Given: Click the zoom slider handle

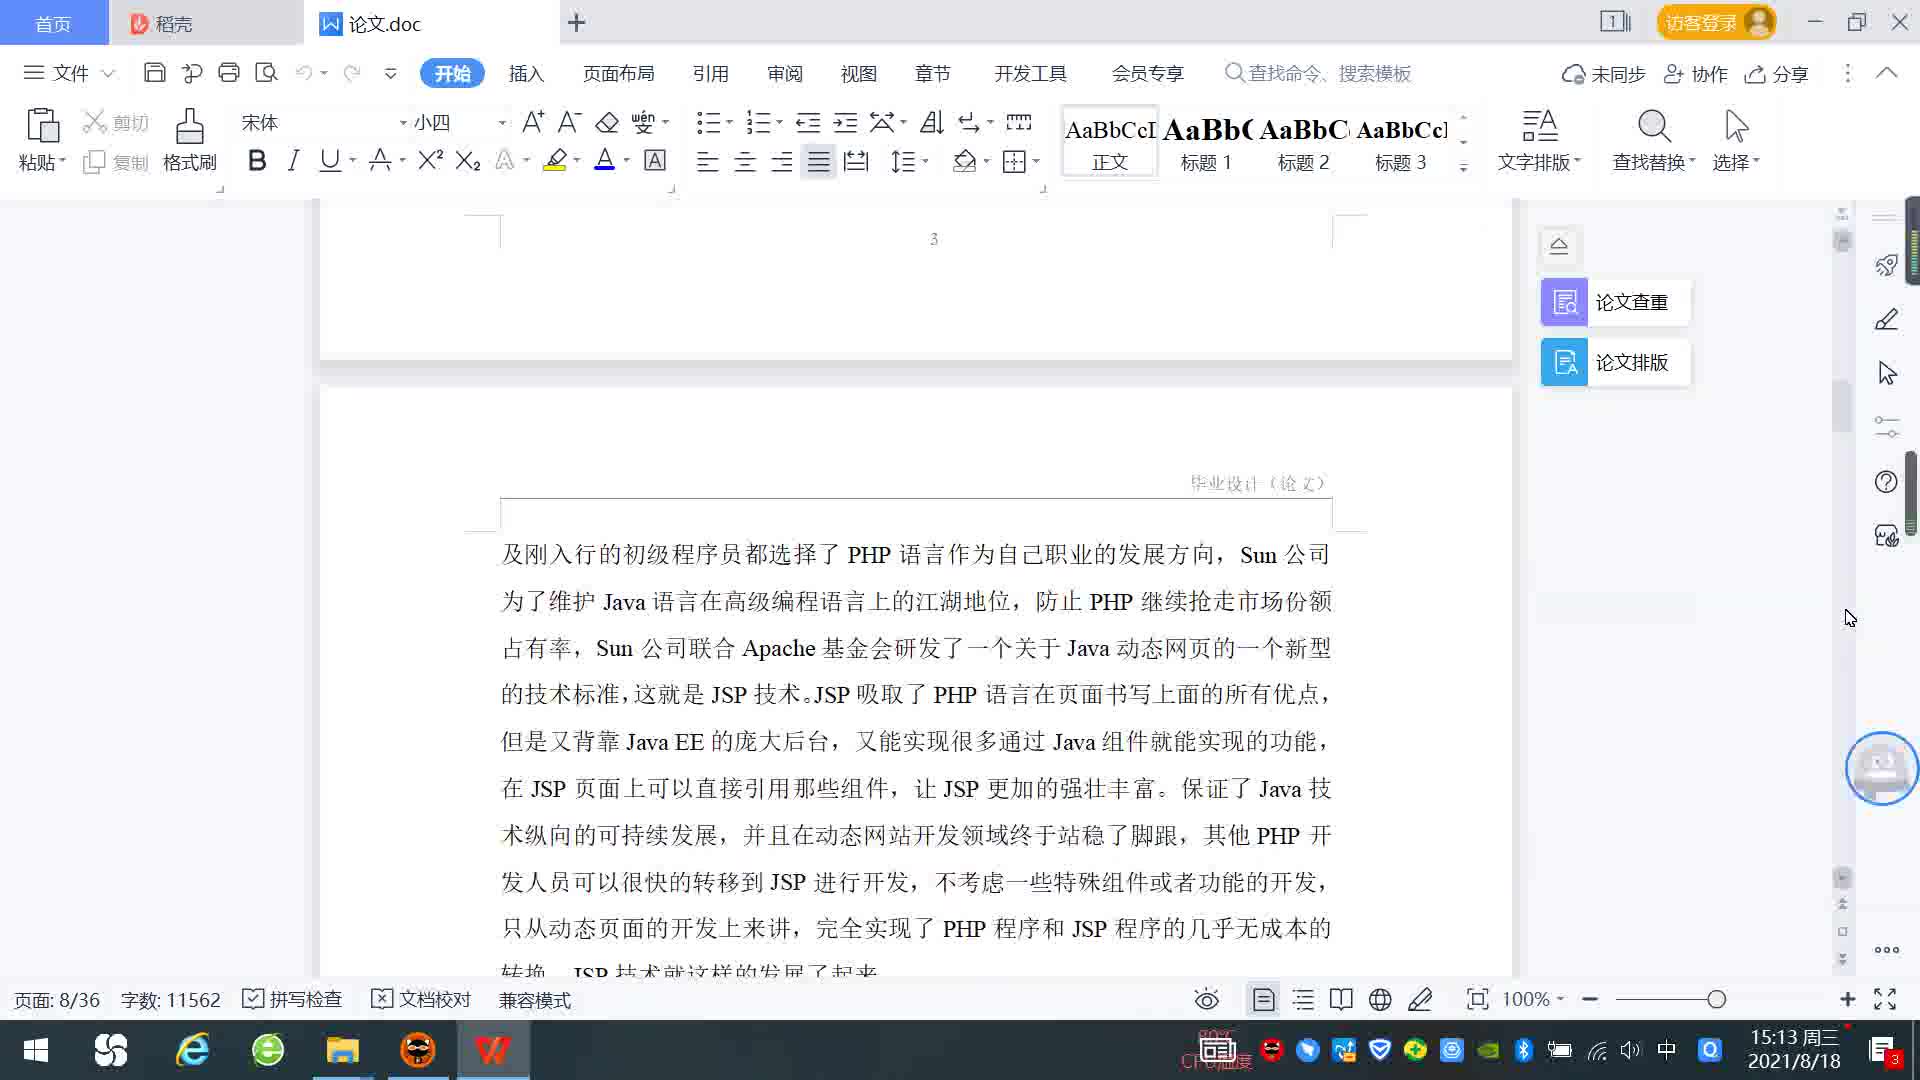Looking at the screenshot, I should tap(1716, 999).
